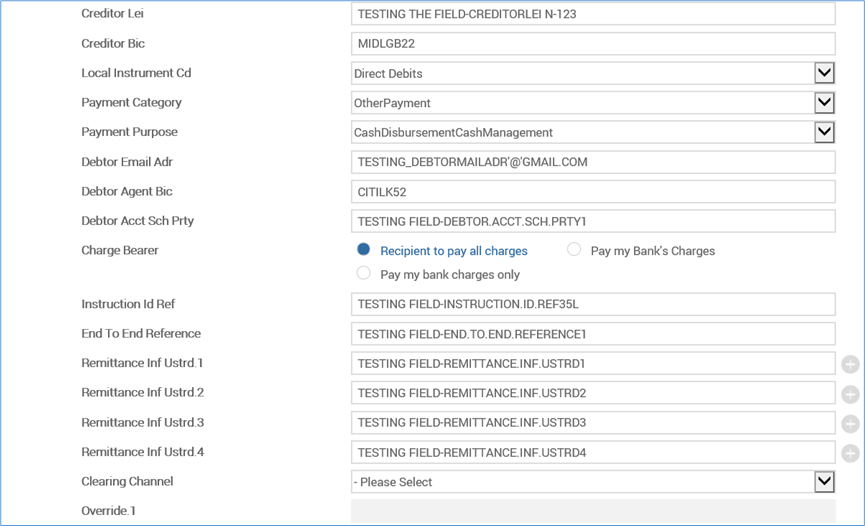The width and height of the screenshot is (865, 526).
Task: Select 'Recipient to pay all charges' radio
Action: click(x=364, y=250)
